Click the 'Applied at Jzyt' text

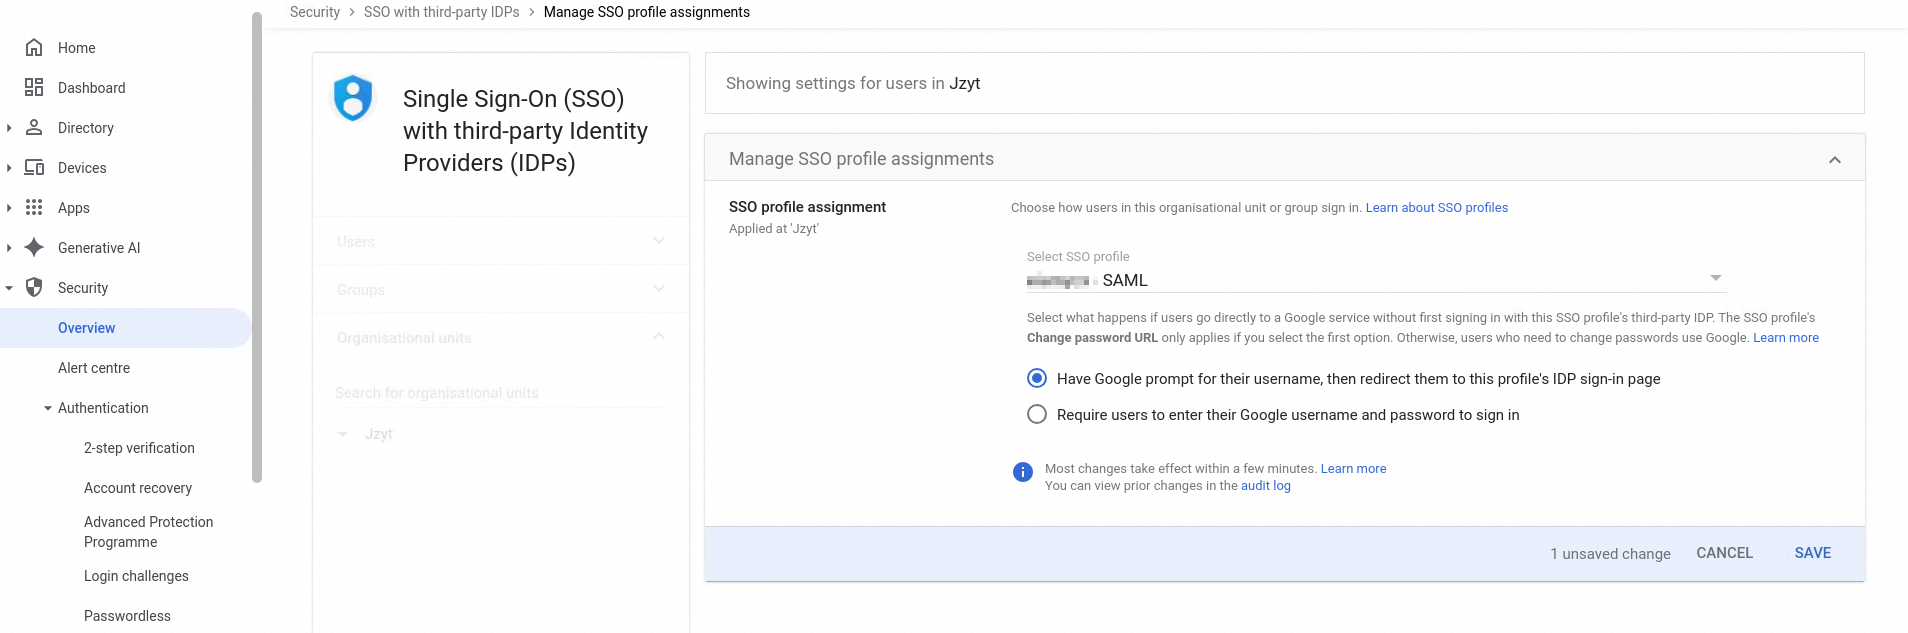[x=774, y=229]
